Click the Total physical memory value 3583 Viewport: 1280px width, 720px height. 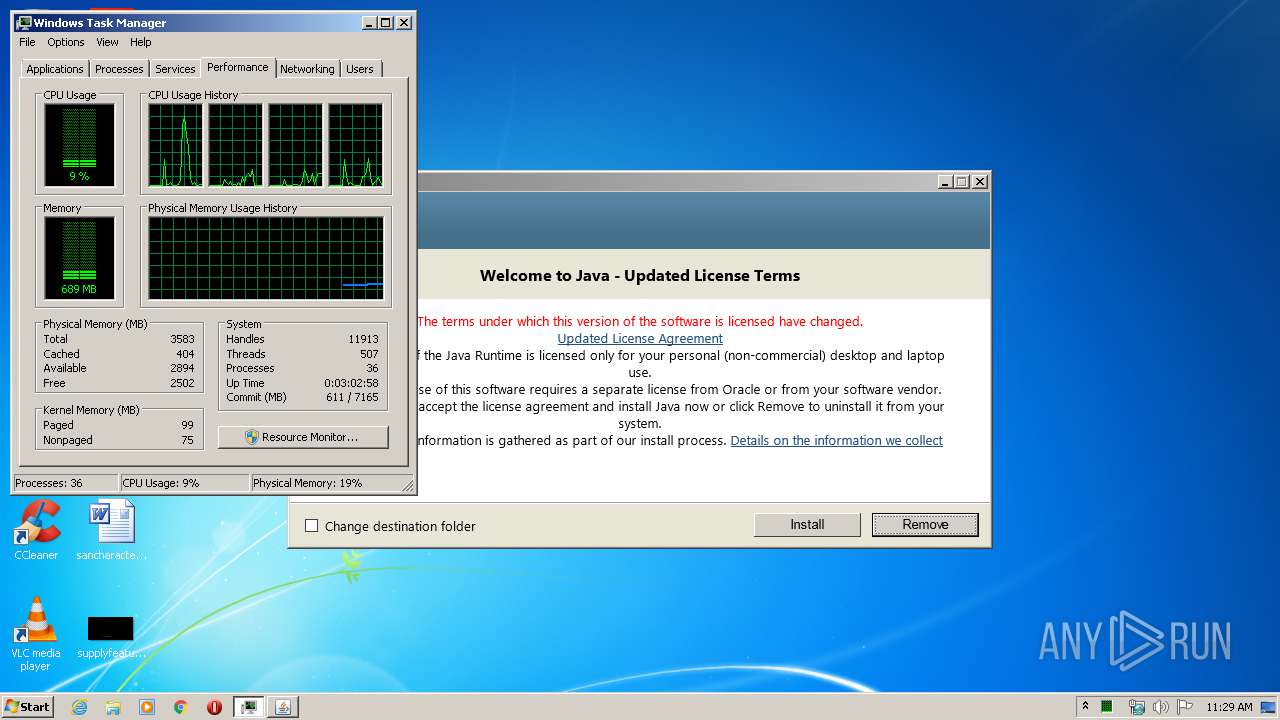click(x=182, y=339)
